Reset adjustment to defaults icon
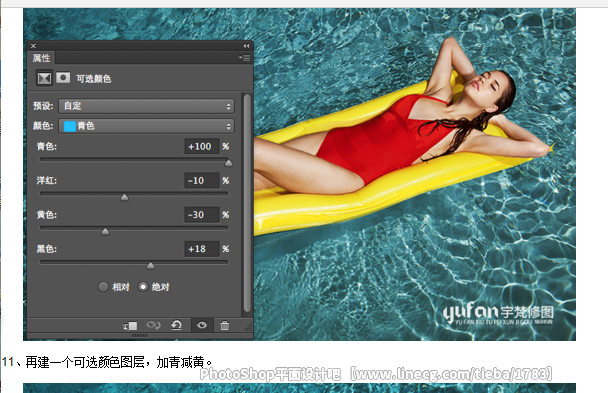This screenshot has width=608, height=393. (x=176, y=325)
